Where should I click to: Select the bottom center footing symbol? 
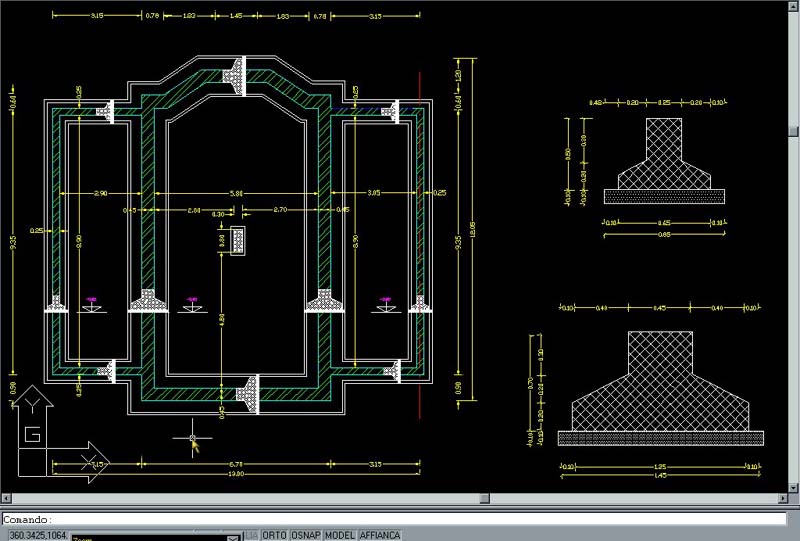pos(249,393)
